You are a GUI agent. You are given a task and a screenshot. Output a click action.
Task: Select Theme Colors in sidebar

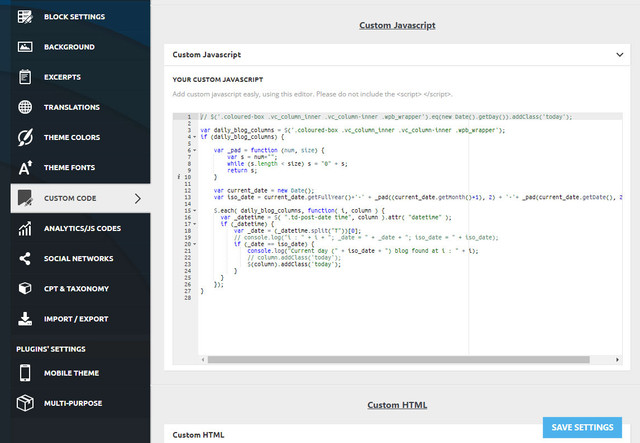pos(80,137)
